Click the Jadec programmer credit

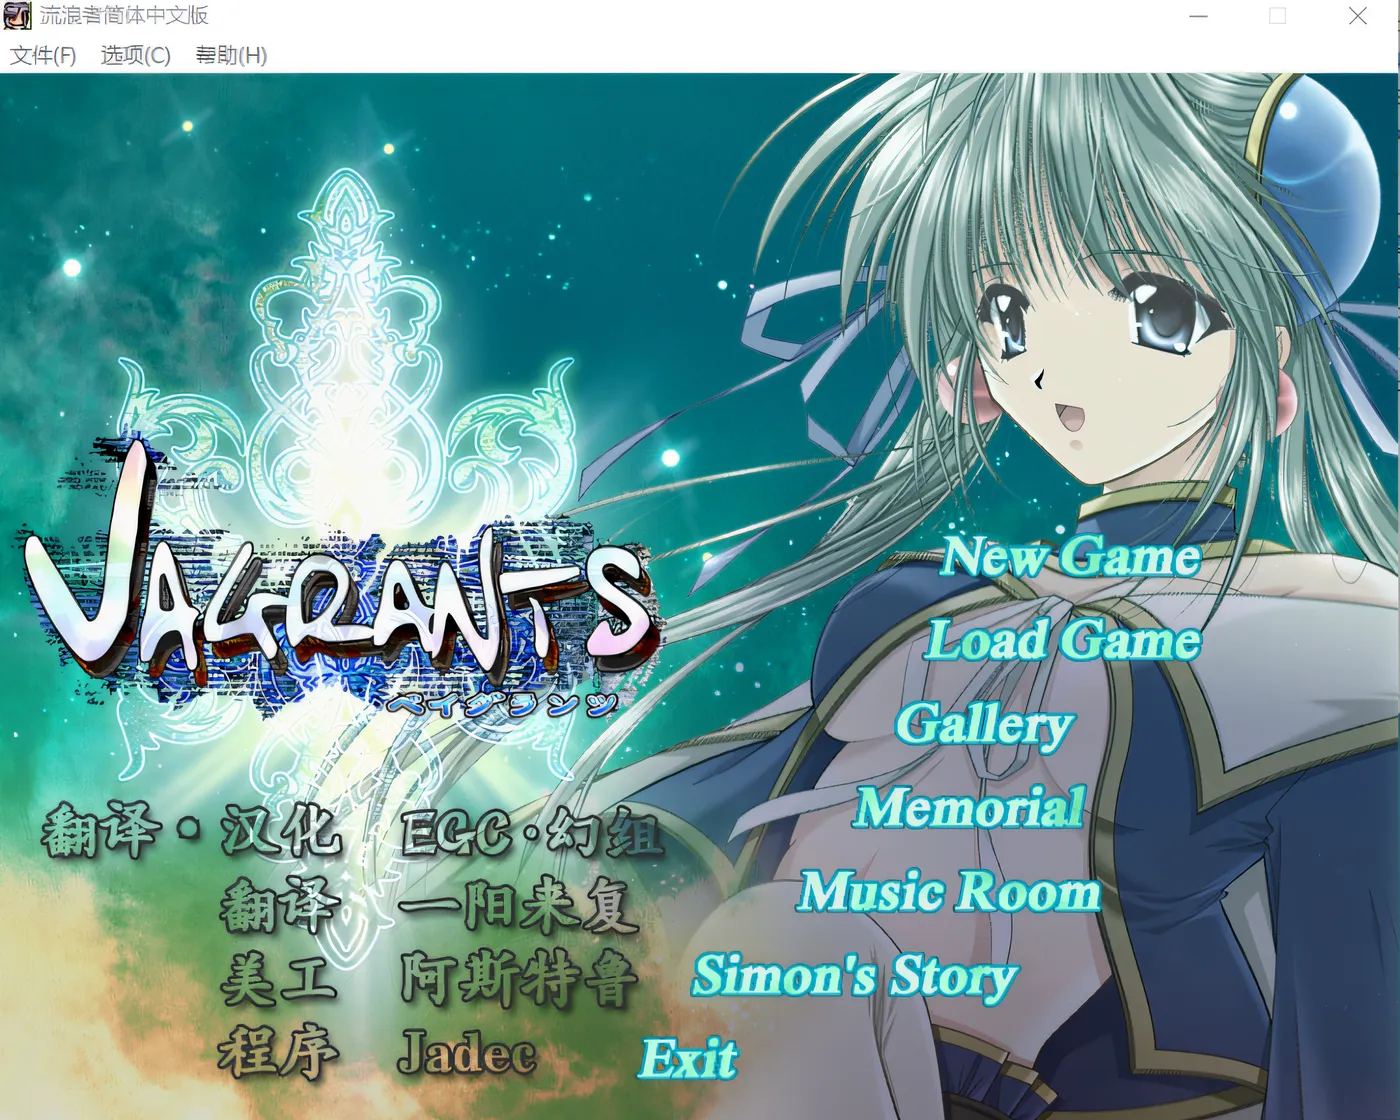(467, 1053)
